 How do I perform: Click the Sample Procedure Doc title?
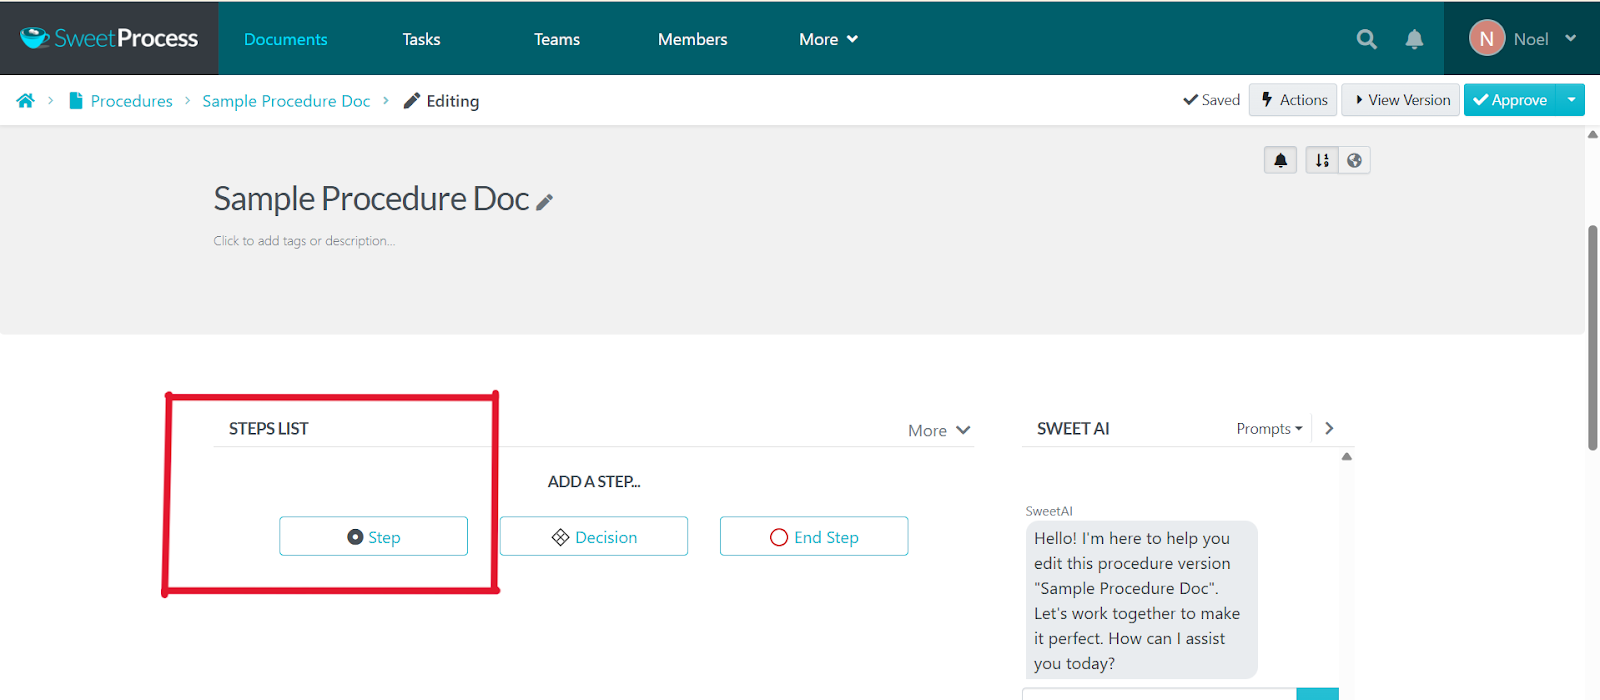coord(371,199)
